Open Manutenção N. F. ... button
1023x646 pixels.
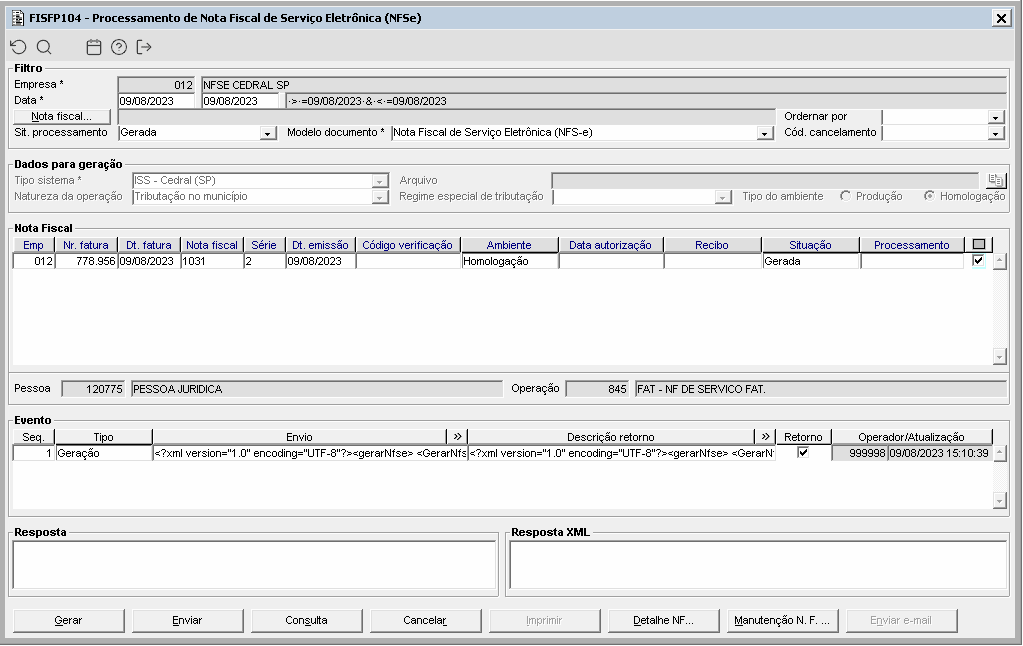click(x=782, y=621)
